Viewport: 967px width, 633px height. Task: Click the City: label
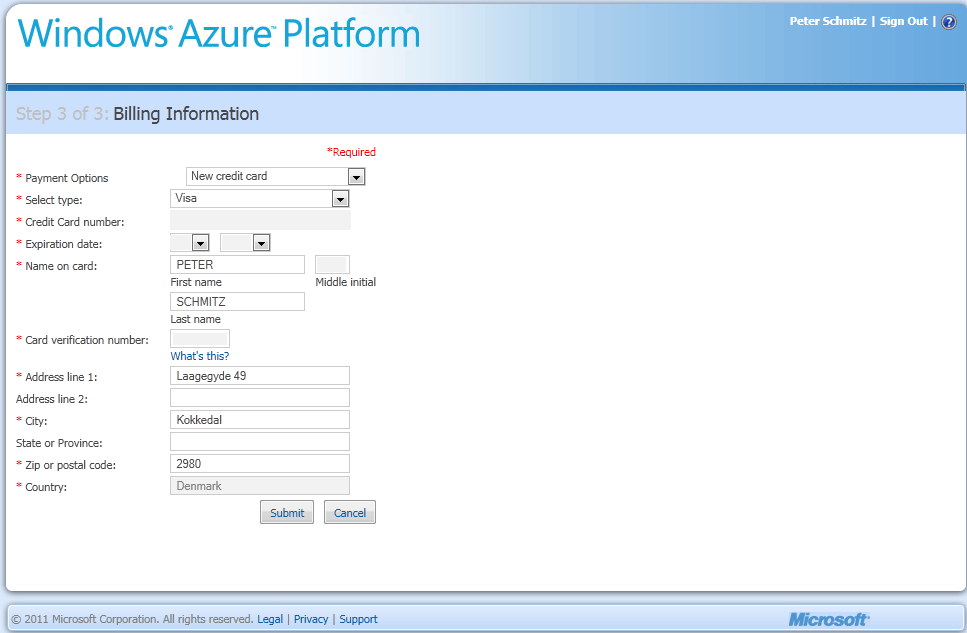(x=36, y=421)
